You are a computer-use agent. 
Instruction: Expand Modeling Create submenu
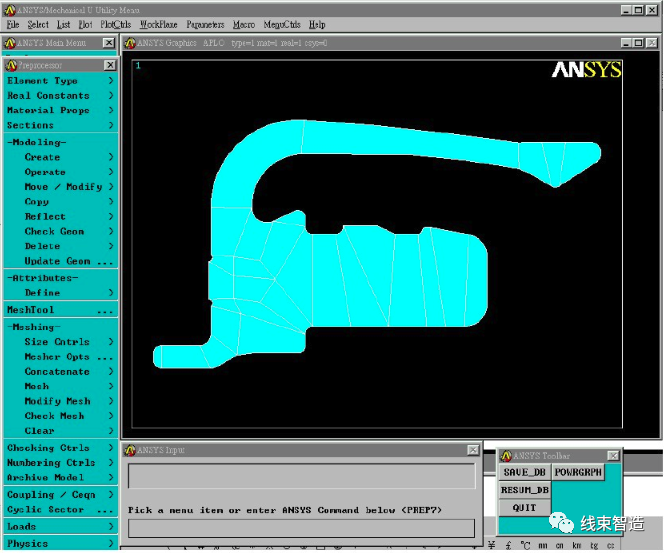coord(60,157)
